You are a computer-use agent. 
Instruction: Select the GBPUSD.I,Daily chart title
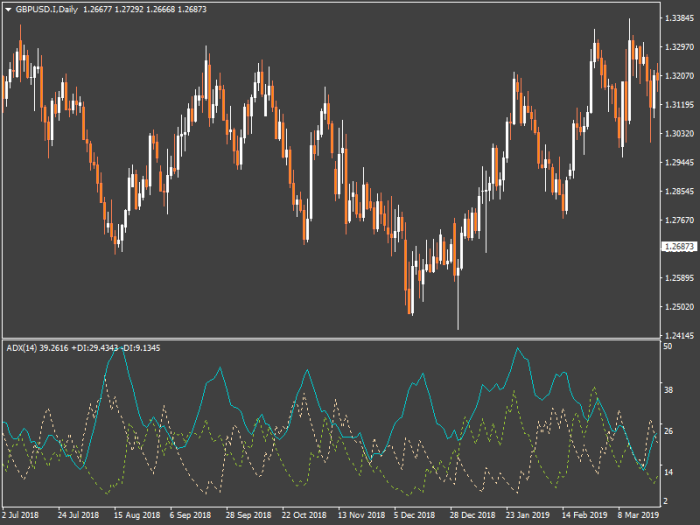point(46,9)
